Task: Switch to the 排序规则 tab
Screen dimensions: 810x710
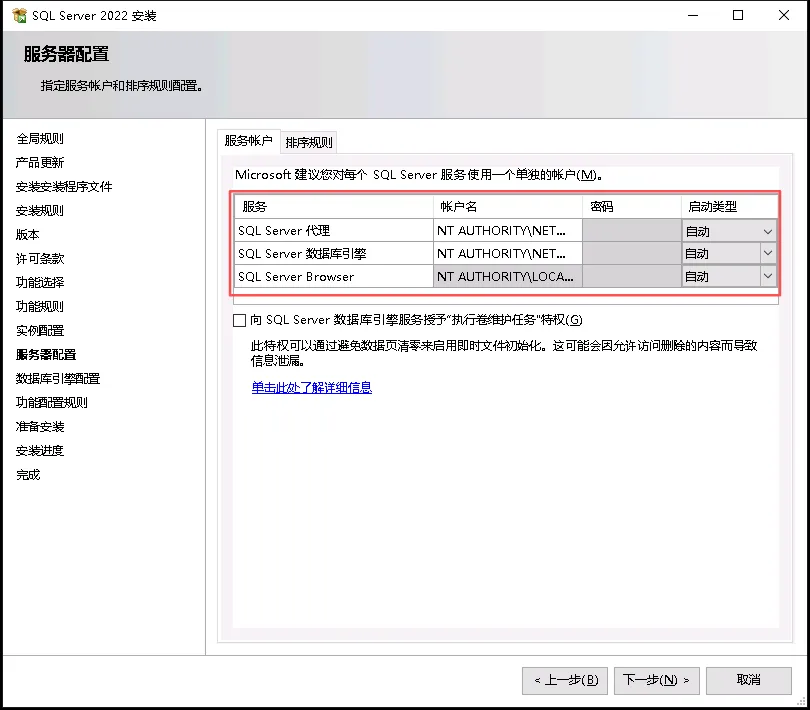Action: (309, 142)
